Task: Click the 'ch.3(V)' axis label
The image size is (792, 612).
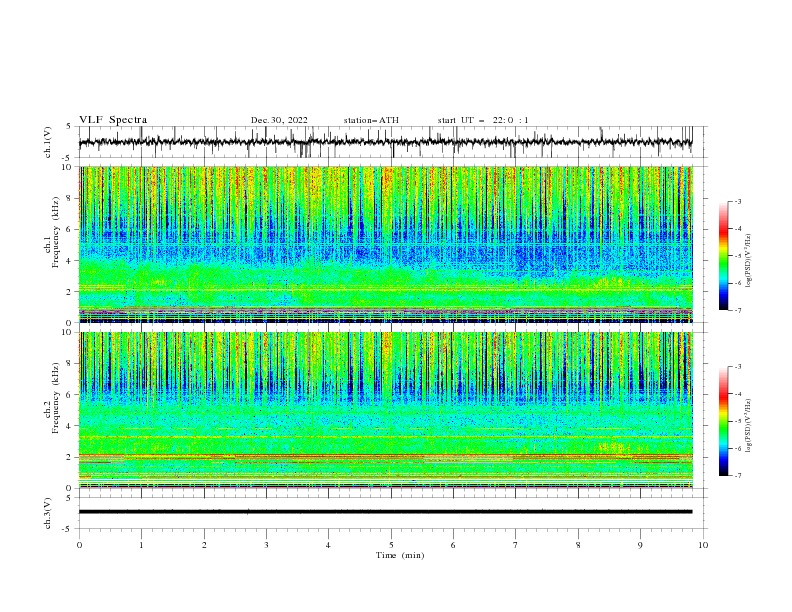Action: (x=48, y=513)
